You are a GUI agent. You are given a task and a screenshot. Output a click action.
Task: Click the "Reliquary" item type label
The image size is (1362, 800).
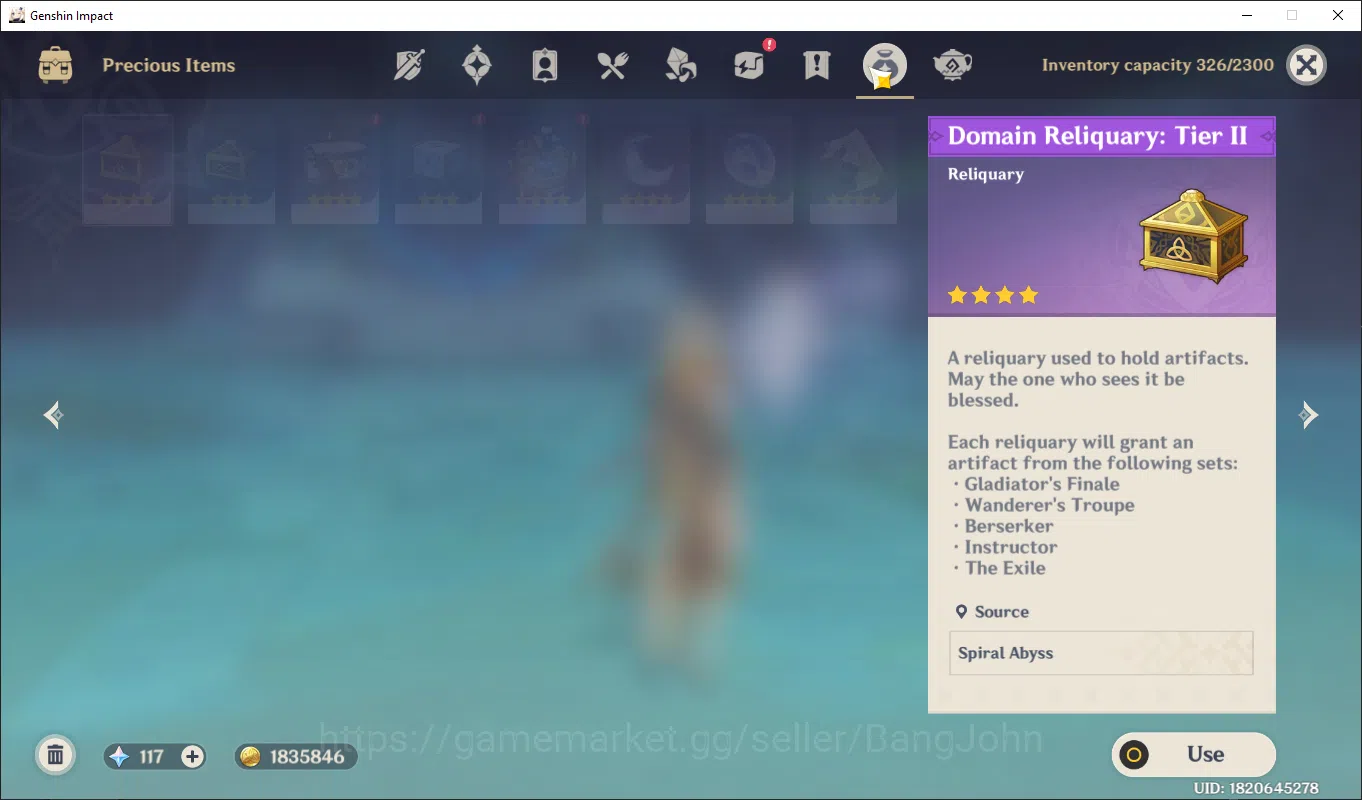pyautogui.click(x=986, y=174)
